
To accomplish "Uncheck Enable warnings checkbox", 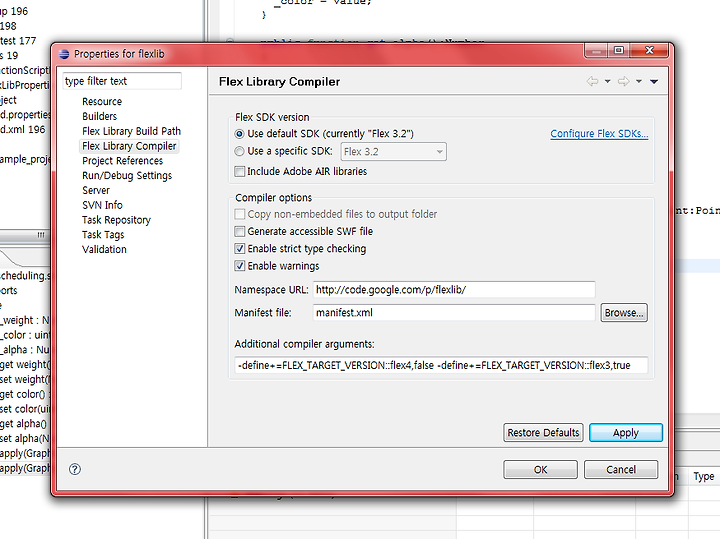I will 240,266.
